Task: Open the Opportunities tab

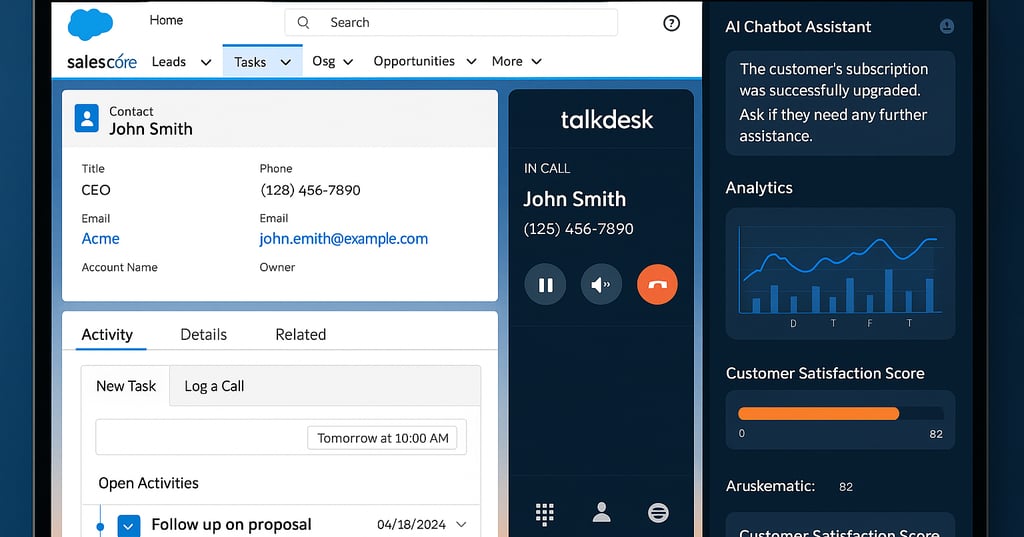Action: pos(414,61)
